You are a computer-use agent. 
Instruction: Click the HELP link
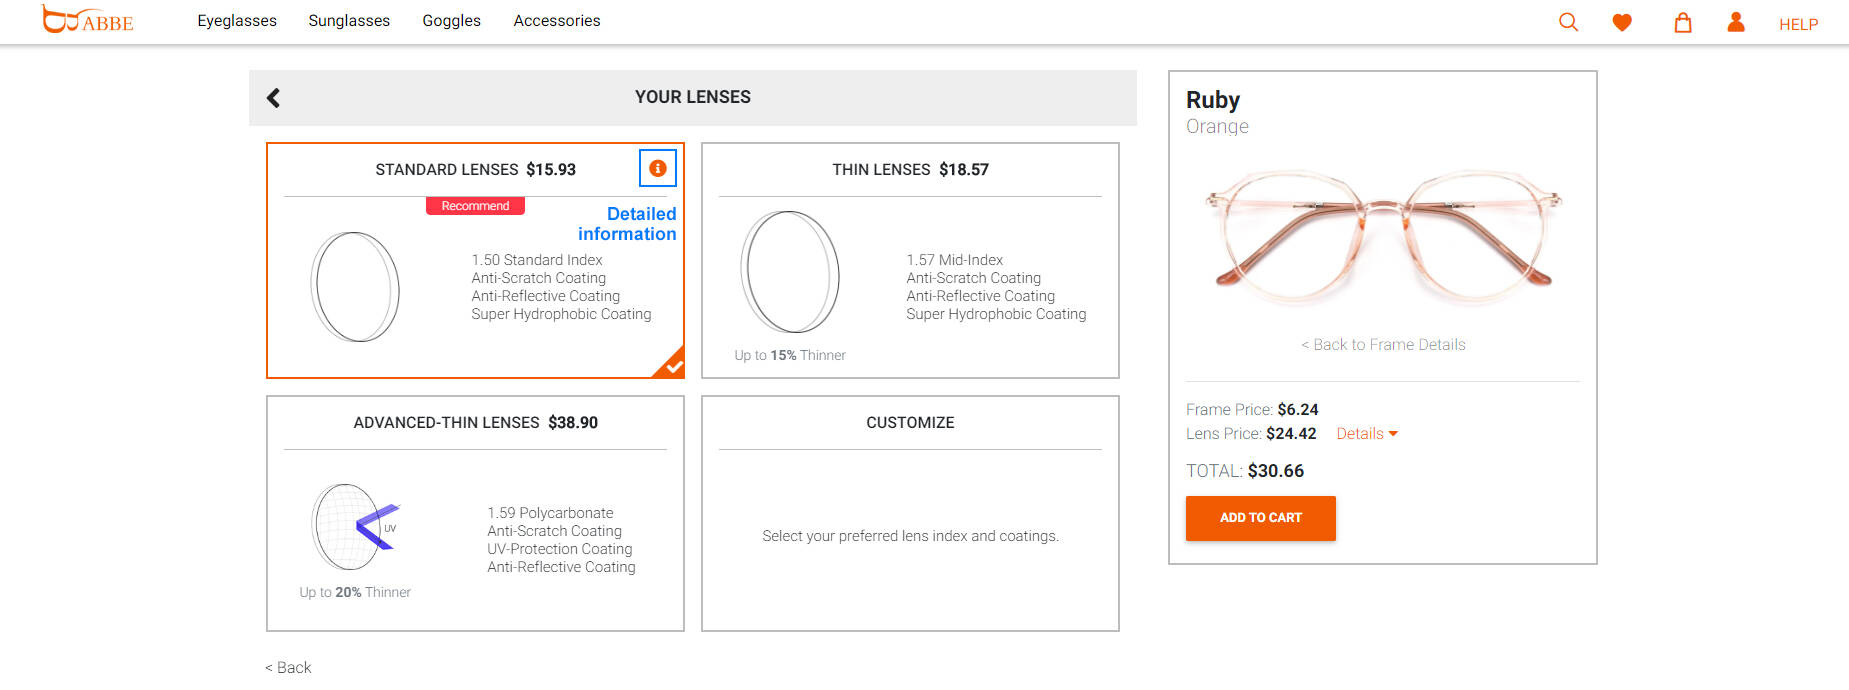click(x=1798, y=24)
